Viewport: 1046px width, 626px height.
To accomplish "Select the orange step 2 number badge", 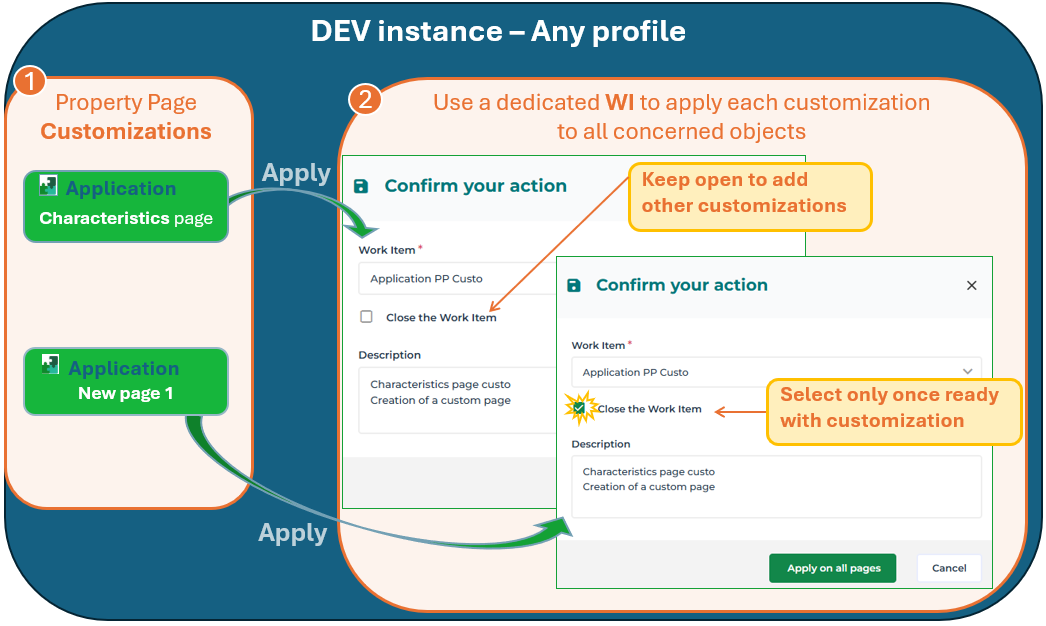I will (x=365, y=100).
